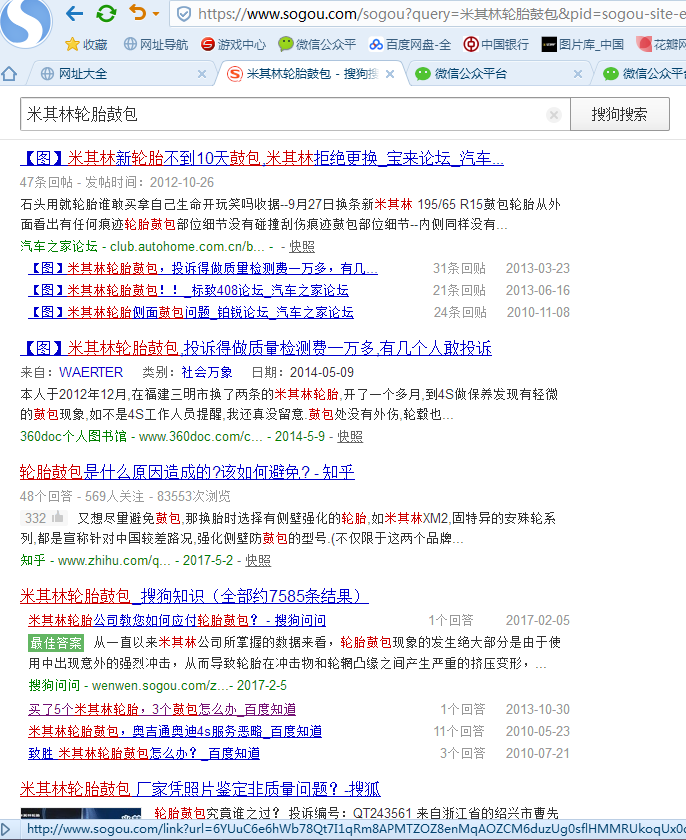Click the security shield icon in address bar

pyautogui.click(x=184, y=14)
